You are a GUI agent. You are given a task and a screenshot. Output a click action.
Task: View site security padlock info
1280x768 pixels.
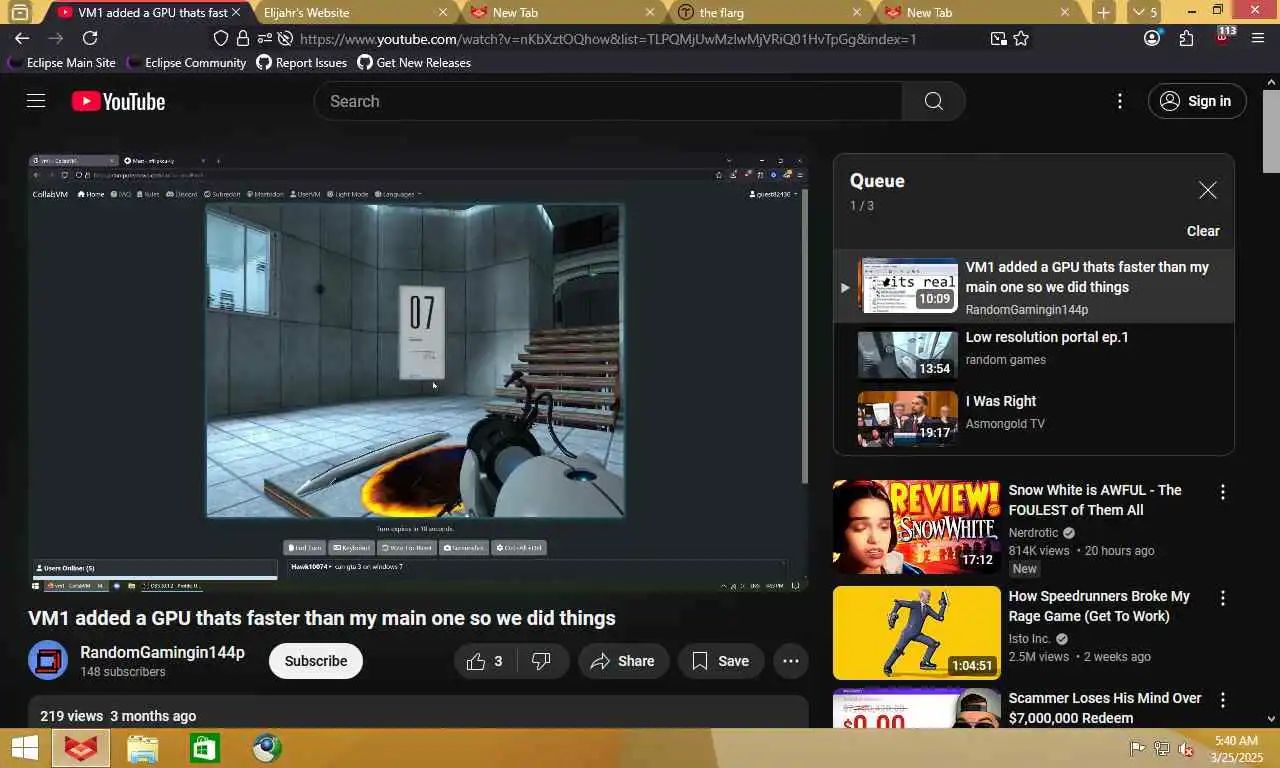[x=243, y=39]
